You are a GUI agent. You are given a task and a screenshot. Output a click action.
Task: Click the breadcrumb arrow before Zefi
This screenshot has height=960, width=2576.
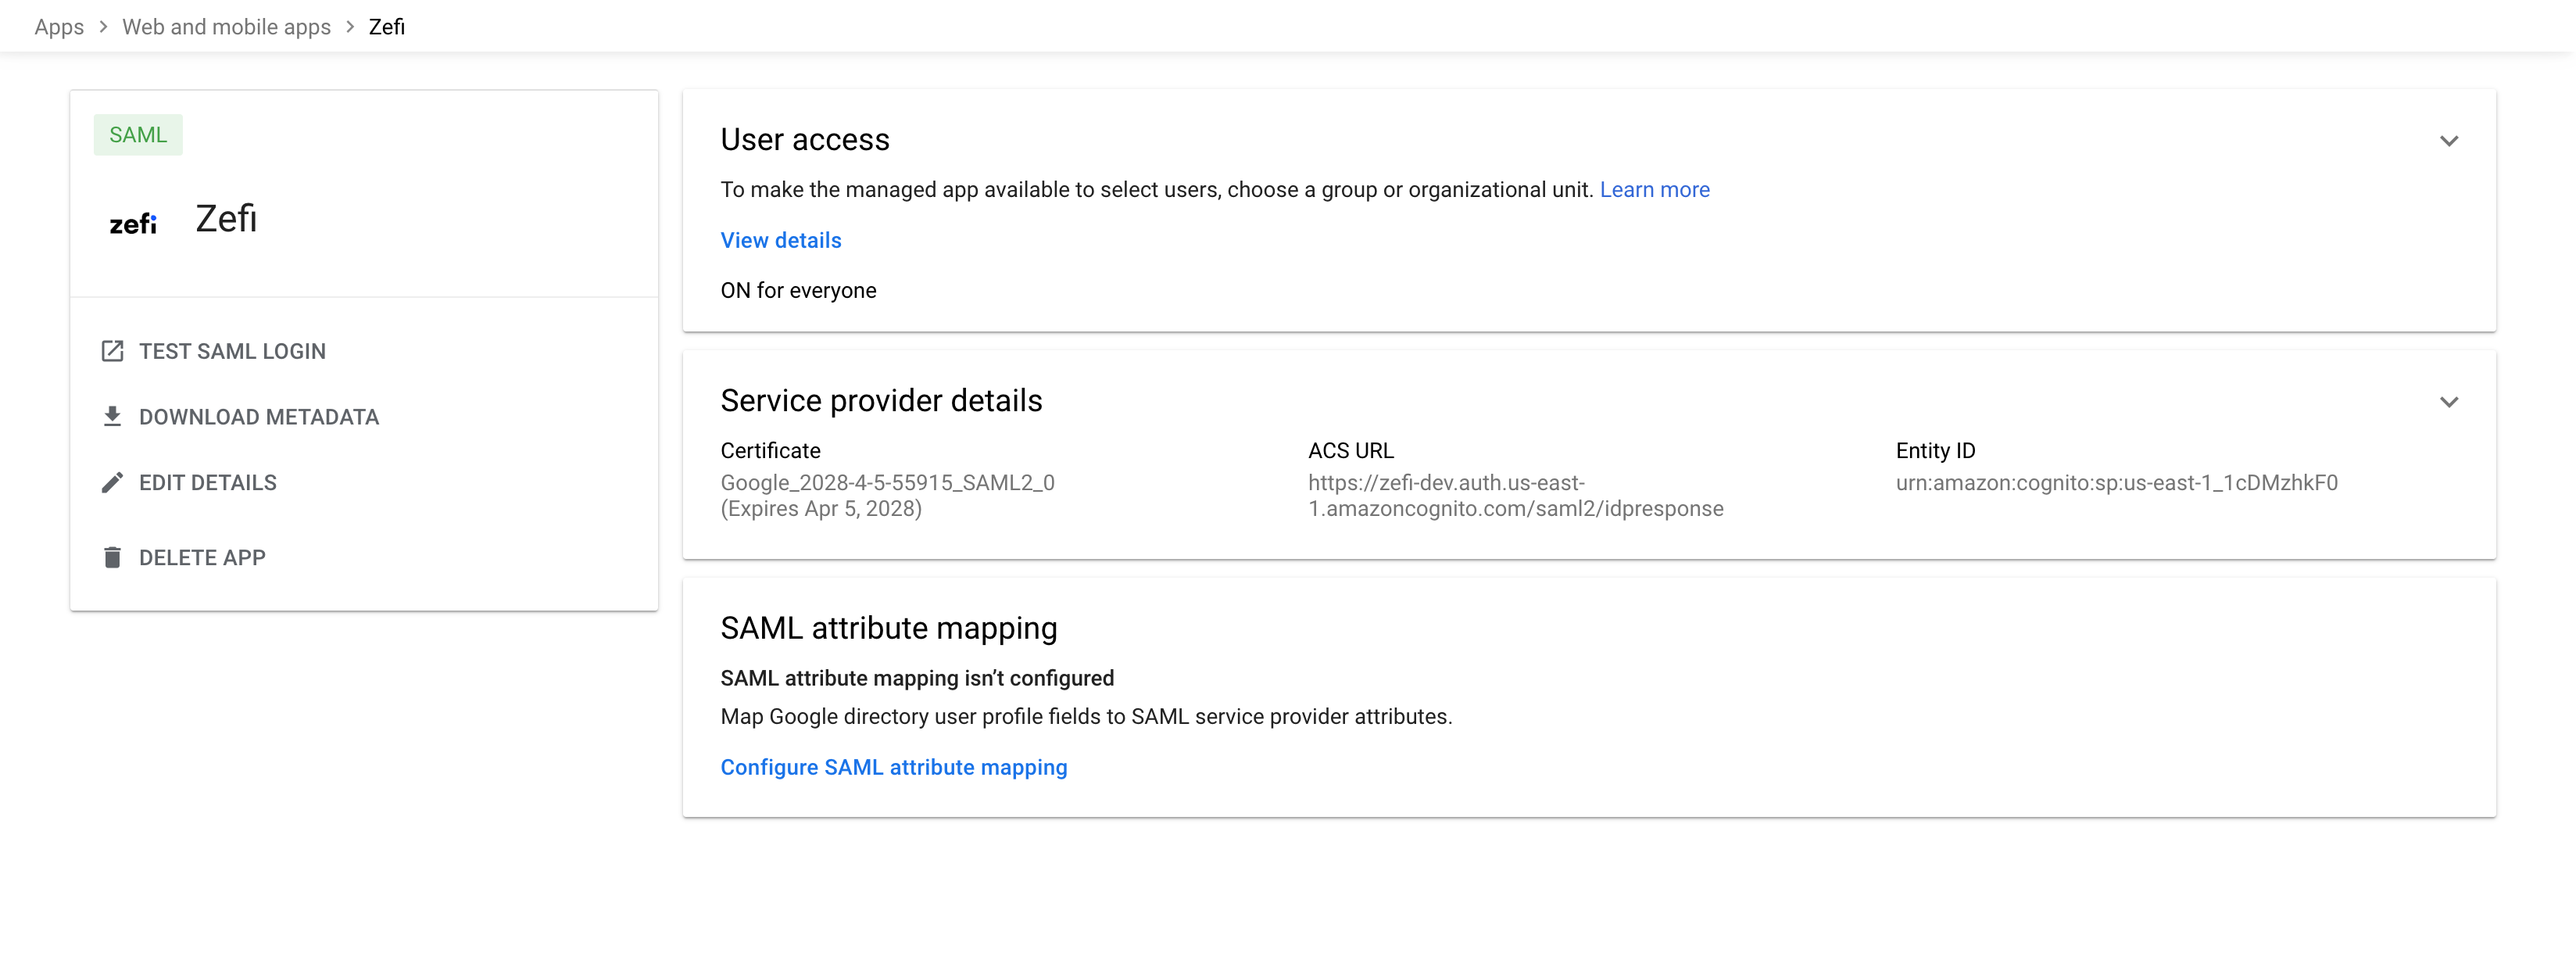(x=350, y=27)
